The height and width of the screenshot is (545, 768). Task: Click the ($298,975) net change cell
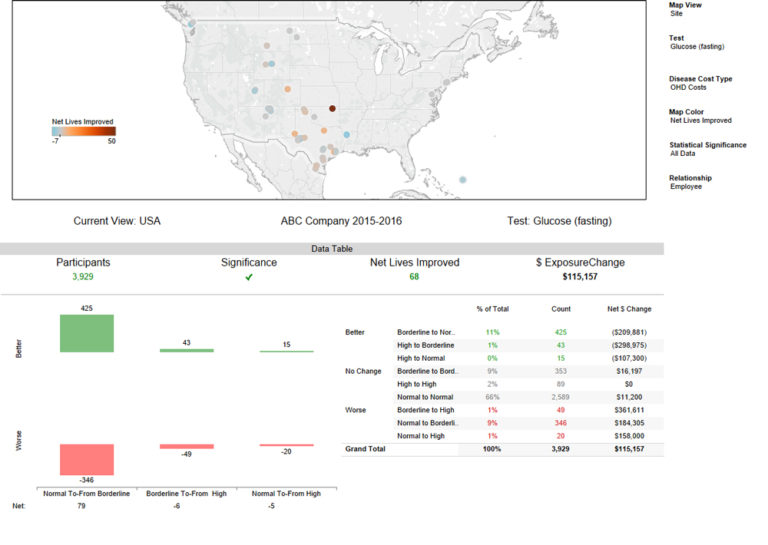coord(629,345)
